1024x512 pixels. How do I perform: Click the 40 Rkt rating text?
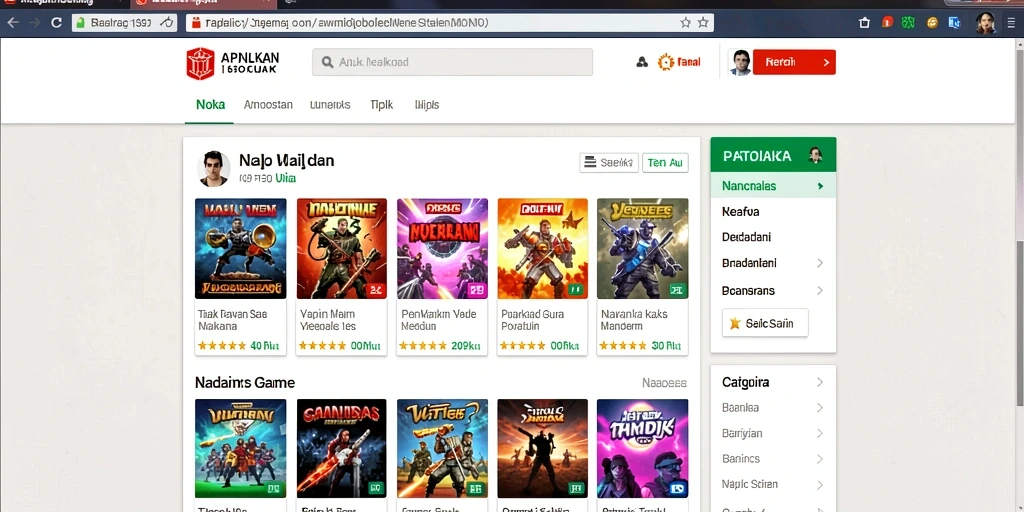pyautogui.click(x=265, y=345)
